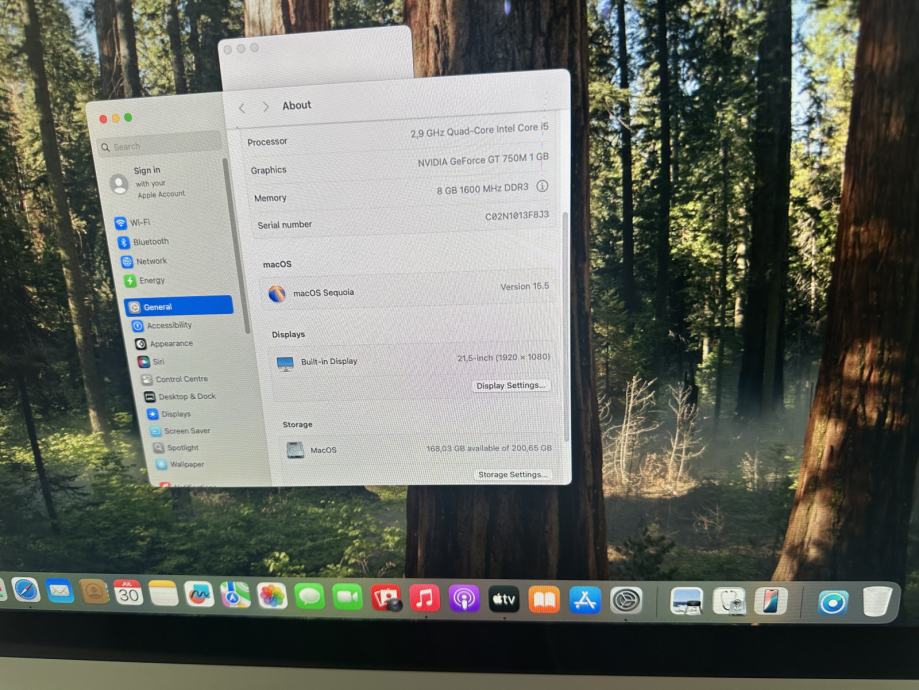Select Desktop & Dock in the sidebar
The width and height of the screenshot is (919, 690).
pos(181,397)
